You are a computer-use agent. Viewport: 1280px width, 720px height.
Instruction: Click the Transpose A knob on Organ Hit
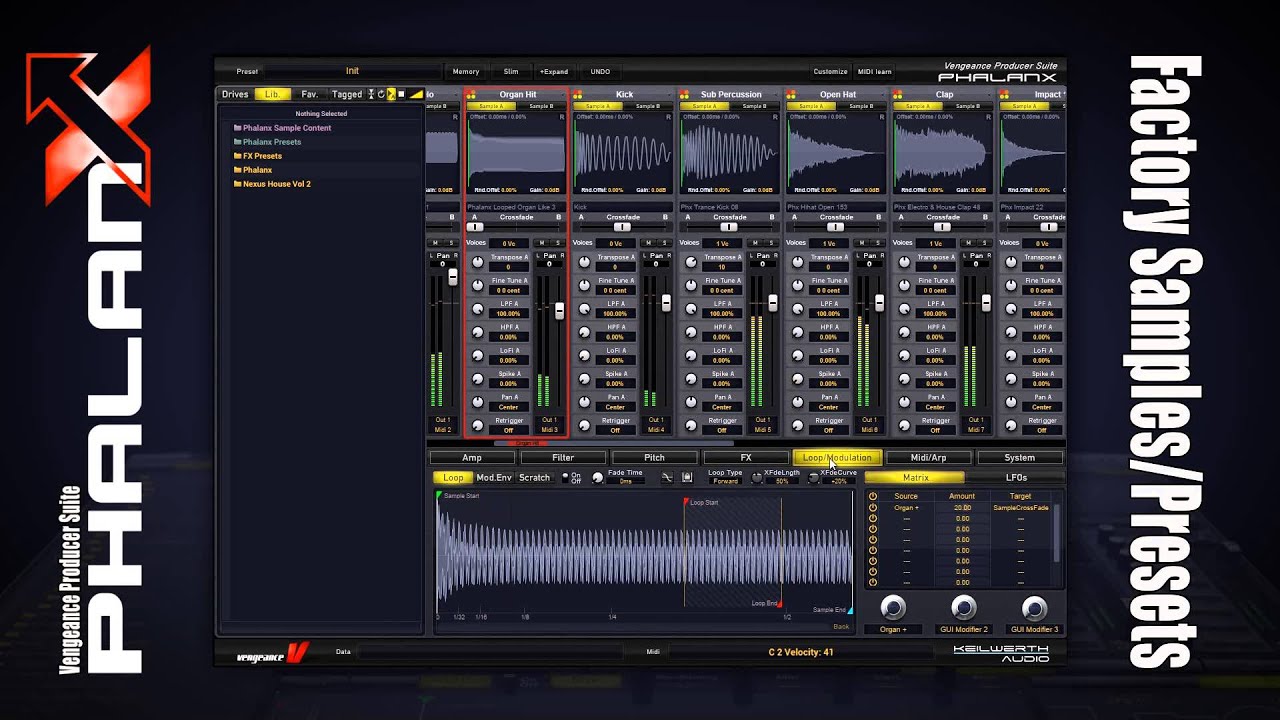477,262
